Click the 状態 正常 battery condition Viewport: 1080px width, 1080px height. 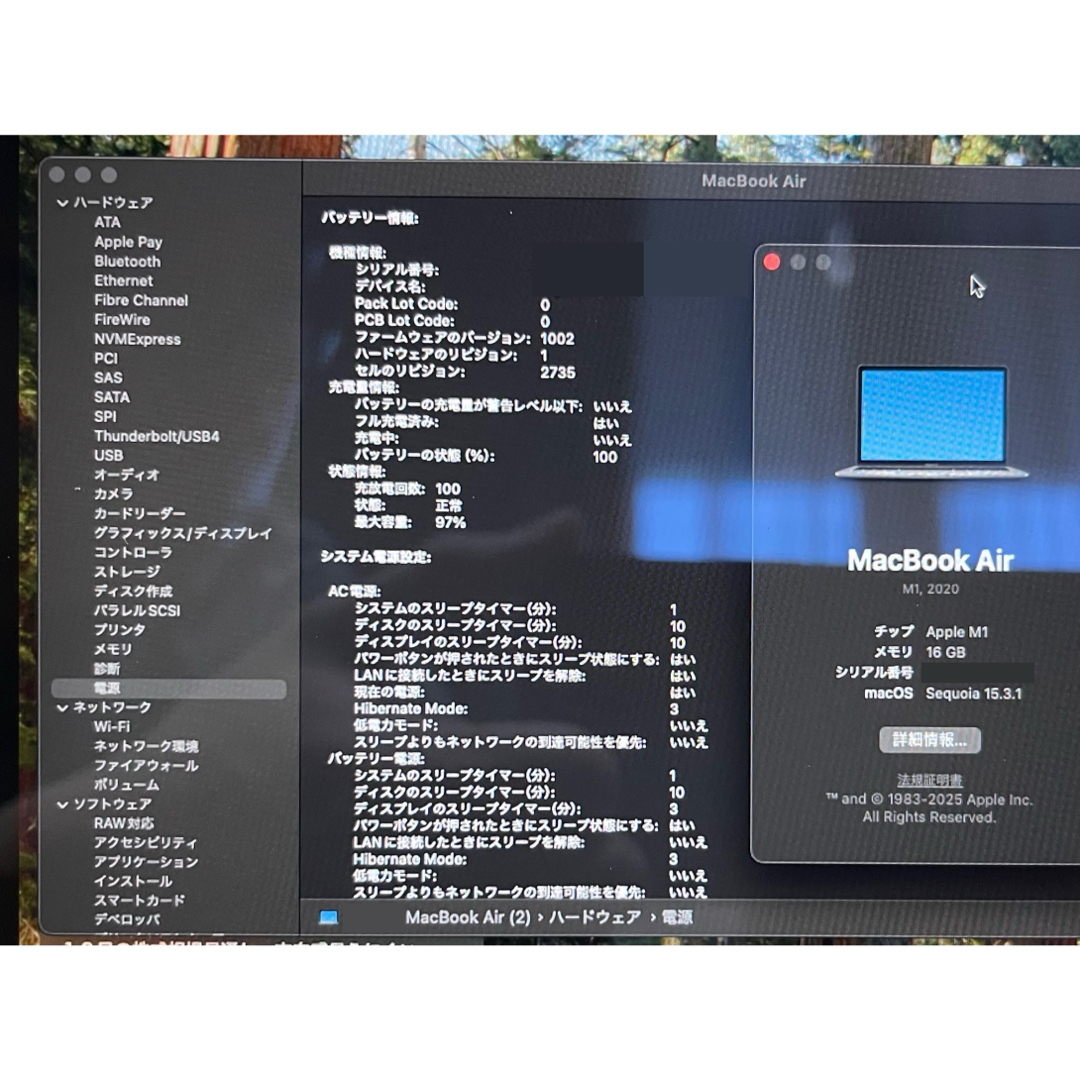point(448,506)
